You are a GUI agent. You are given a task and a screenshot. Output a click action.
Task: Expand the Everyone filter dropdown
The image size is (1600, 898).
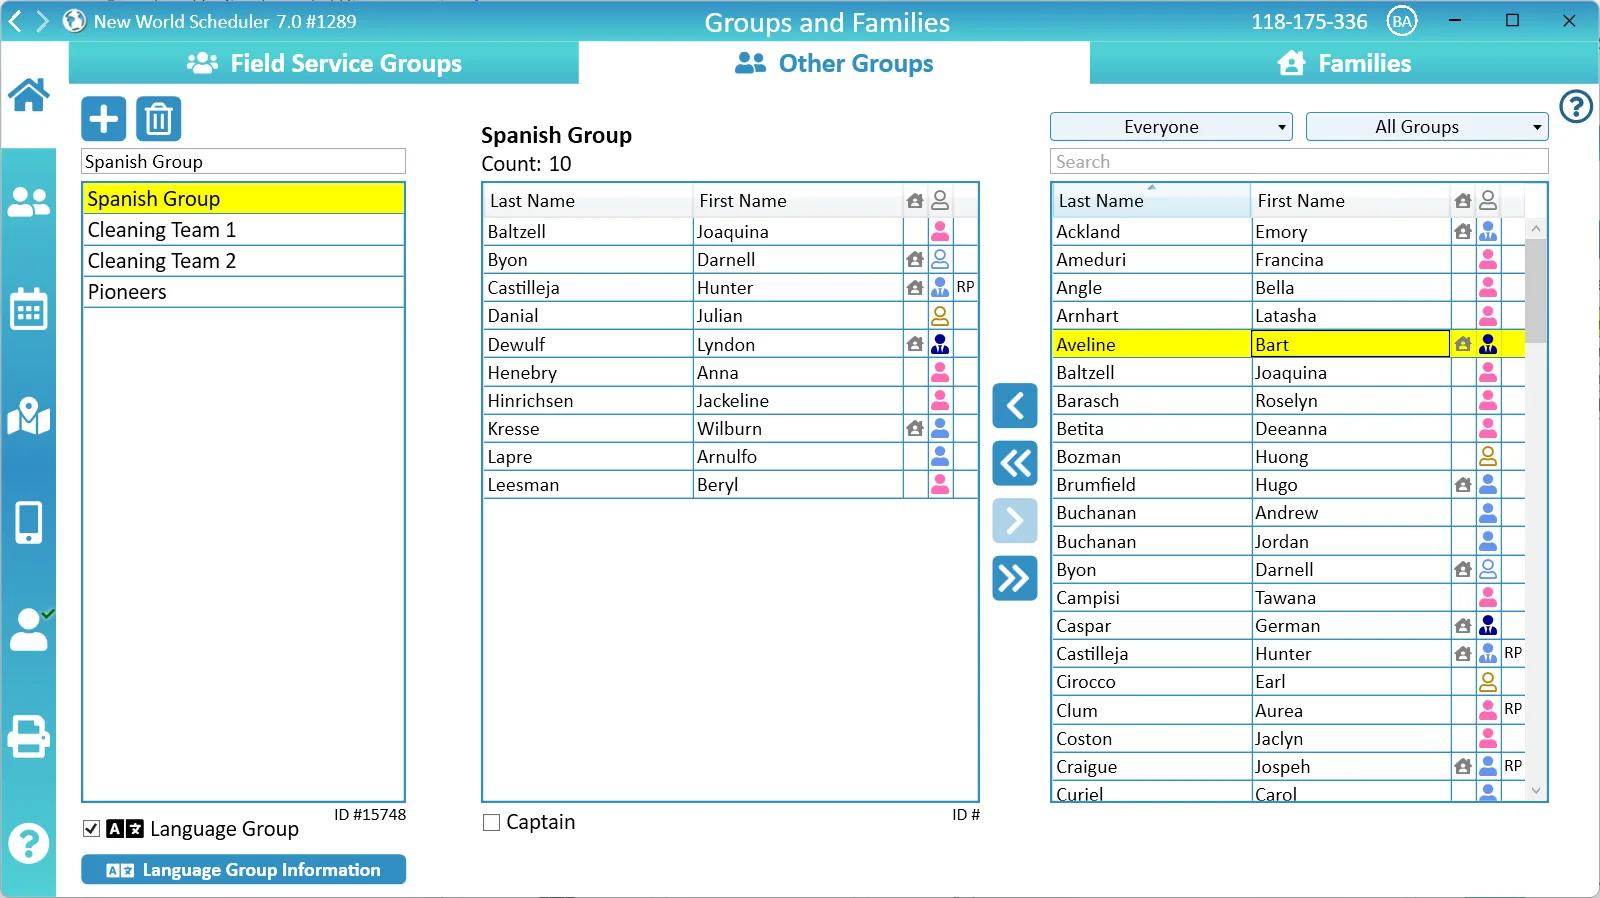1170,127
